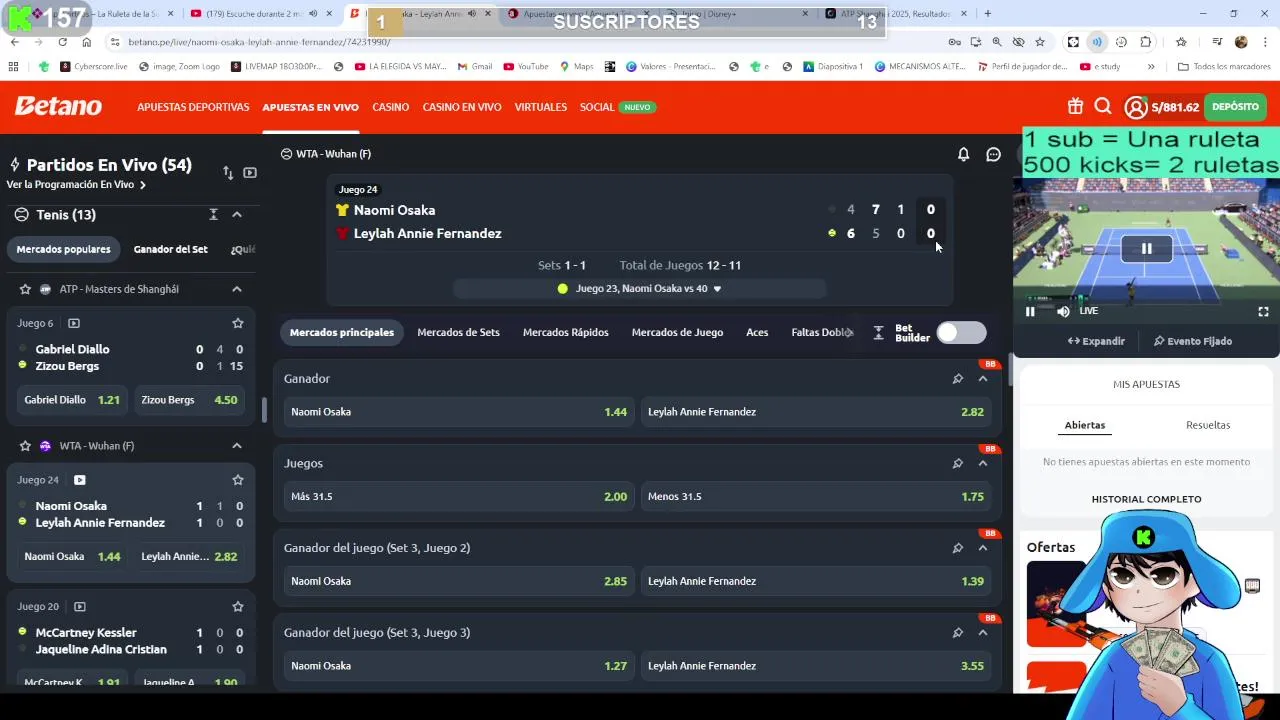Switch to Mercados de Sets tab
This screenshot has height=720, width=1280.
pos(458,333)
